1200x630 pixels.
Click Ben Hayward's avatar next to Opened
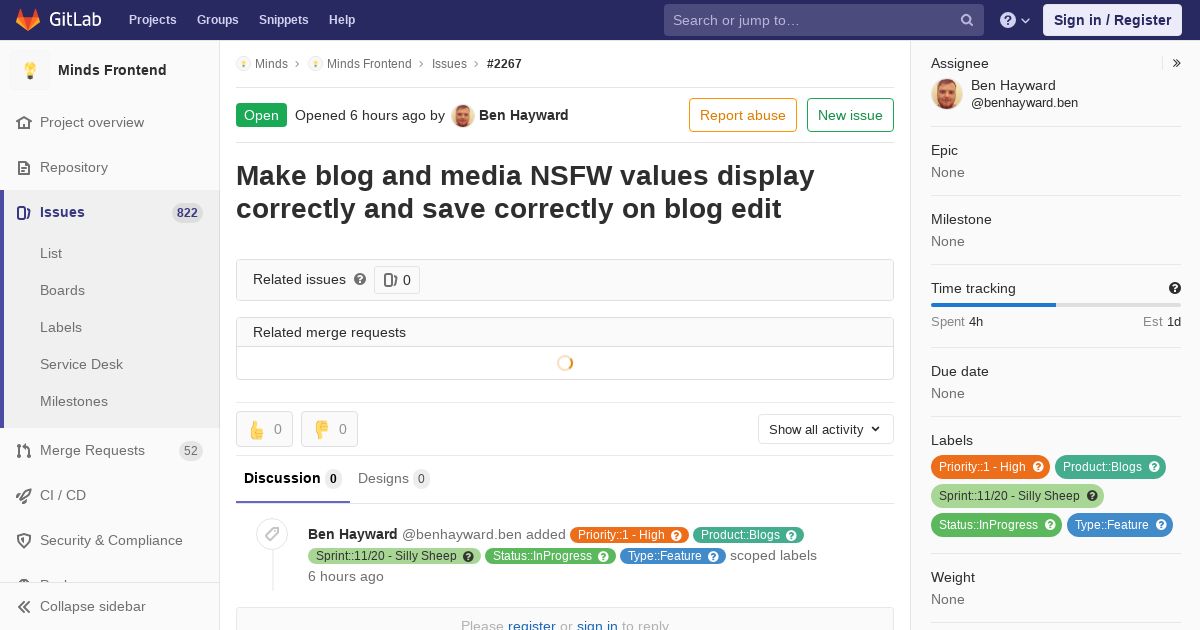coord(462,116)
